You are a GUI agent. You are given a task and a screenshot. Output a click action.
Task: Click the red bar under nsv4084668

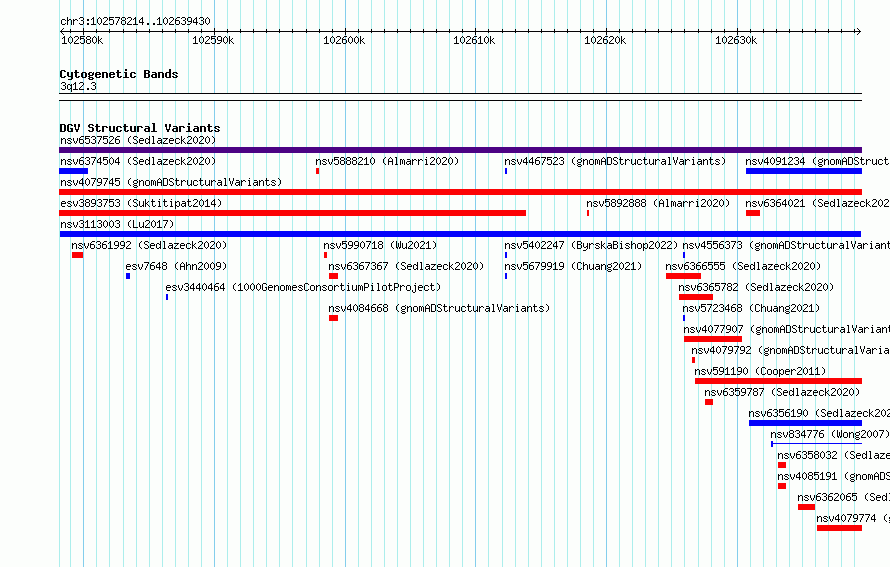(333, 318)
